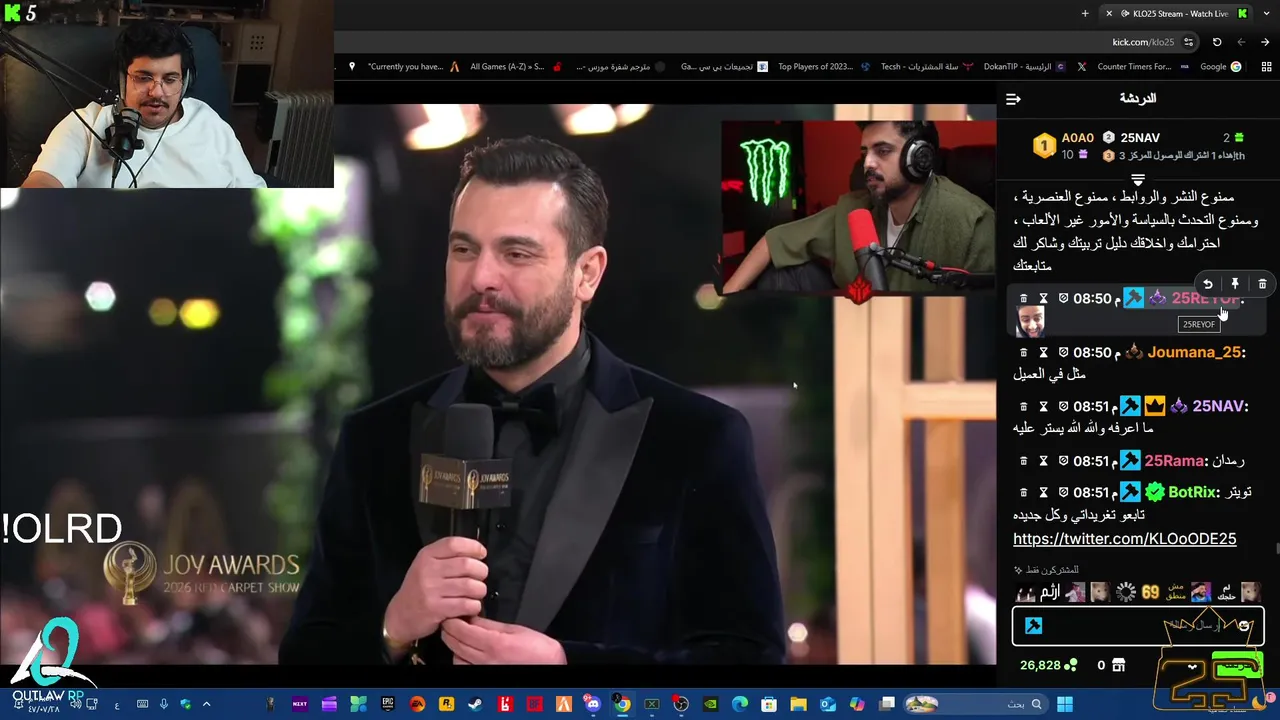This screenshot has width=1280, height=720.
Task: Open site information icon in address bar
Action: [x=1188, y=42]
